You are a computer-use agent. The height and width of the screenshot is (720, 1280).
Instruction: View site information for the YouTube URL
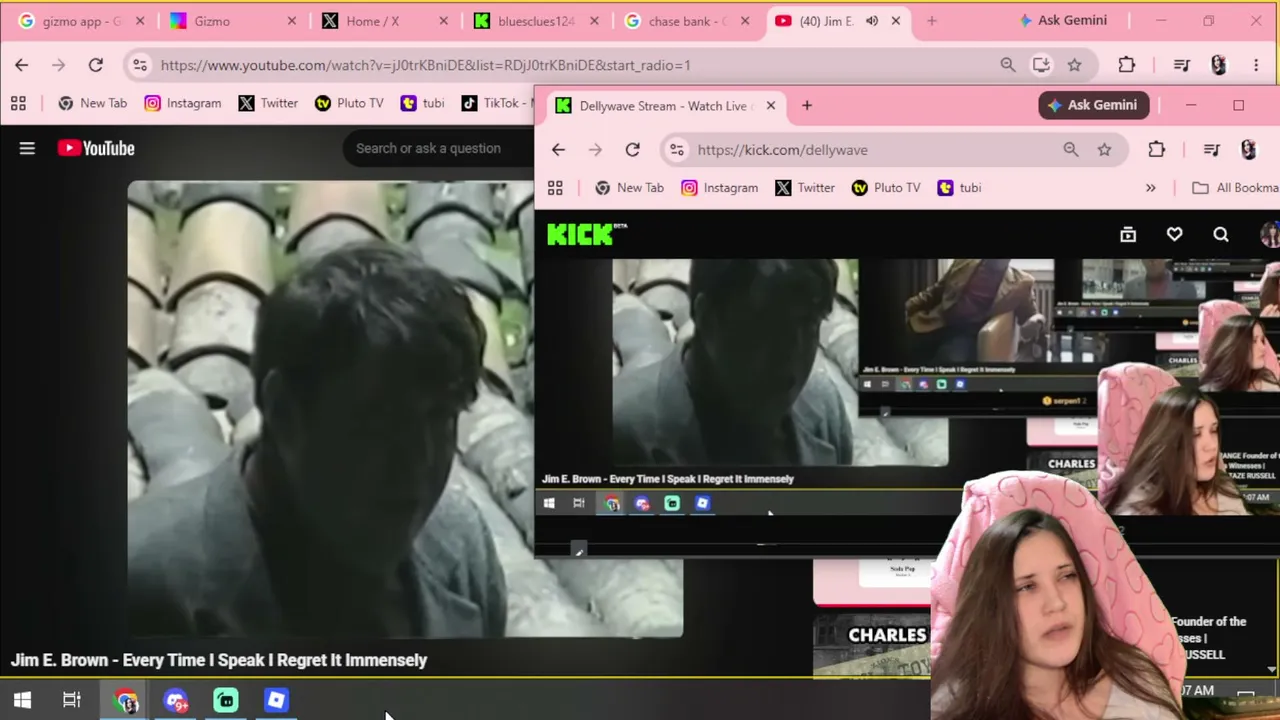coord(140,65)
